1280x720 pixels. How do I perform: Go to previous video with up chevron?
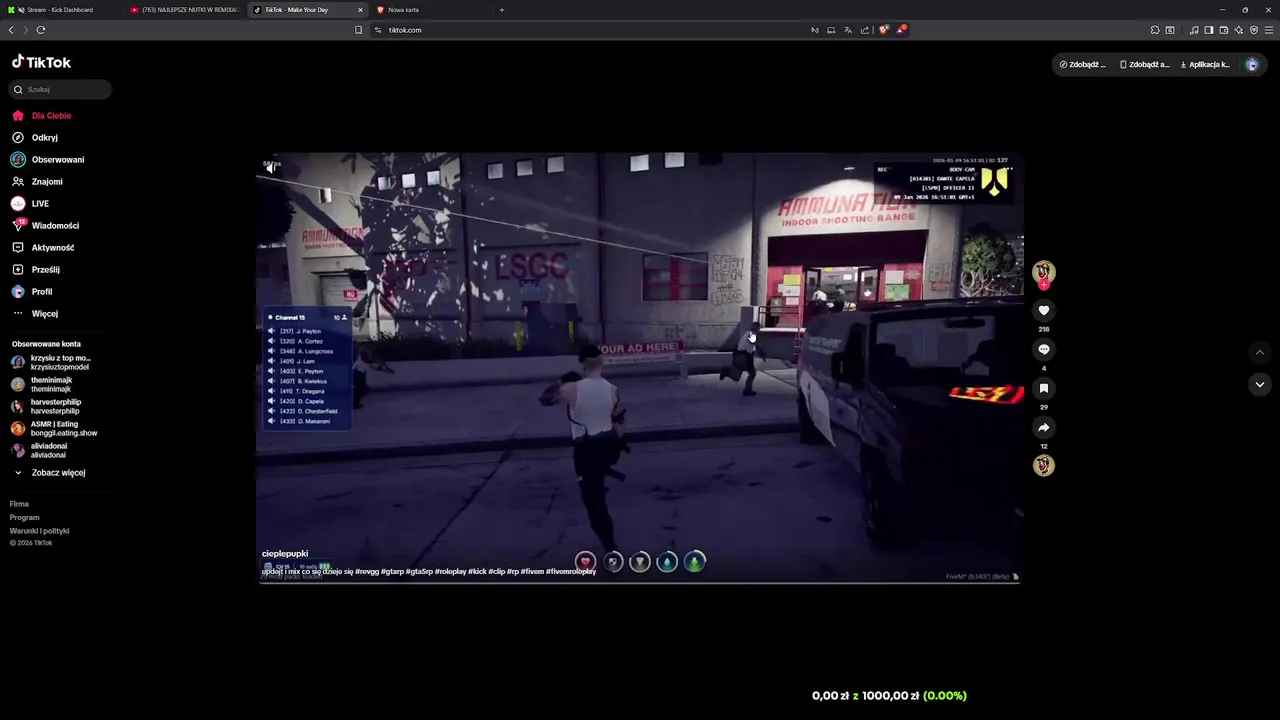click(1259, 352)
